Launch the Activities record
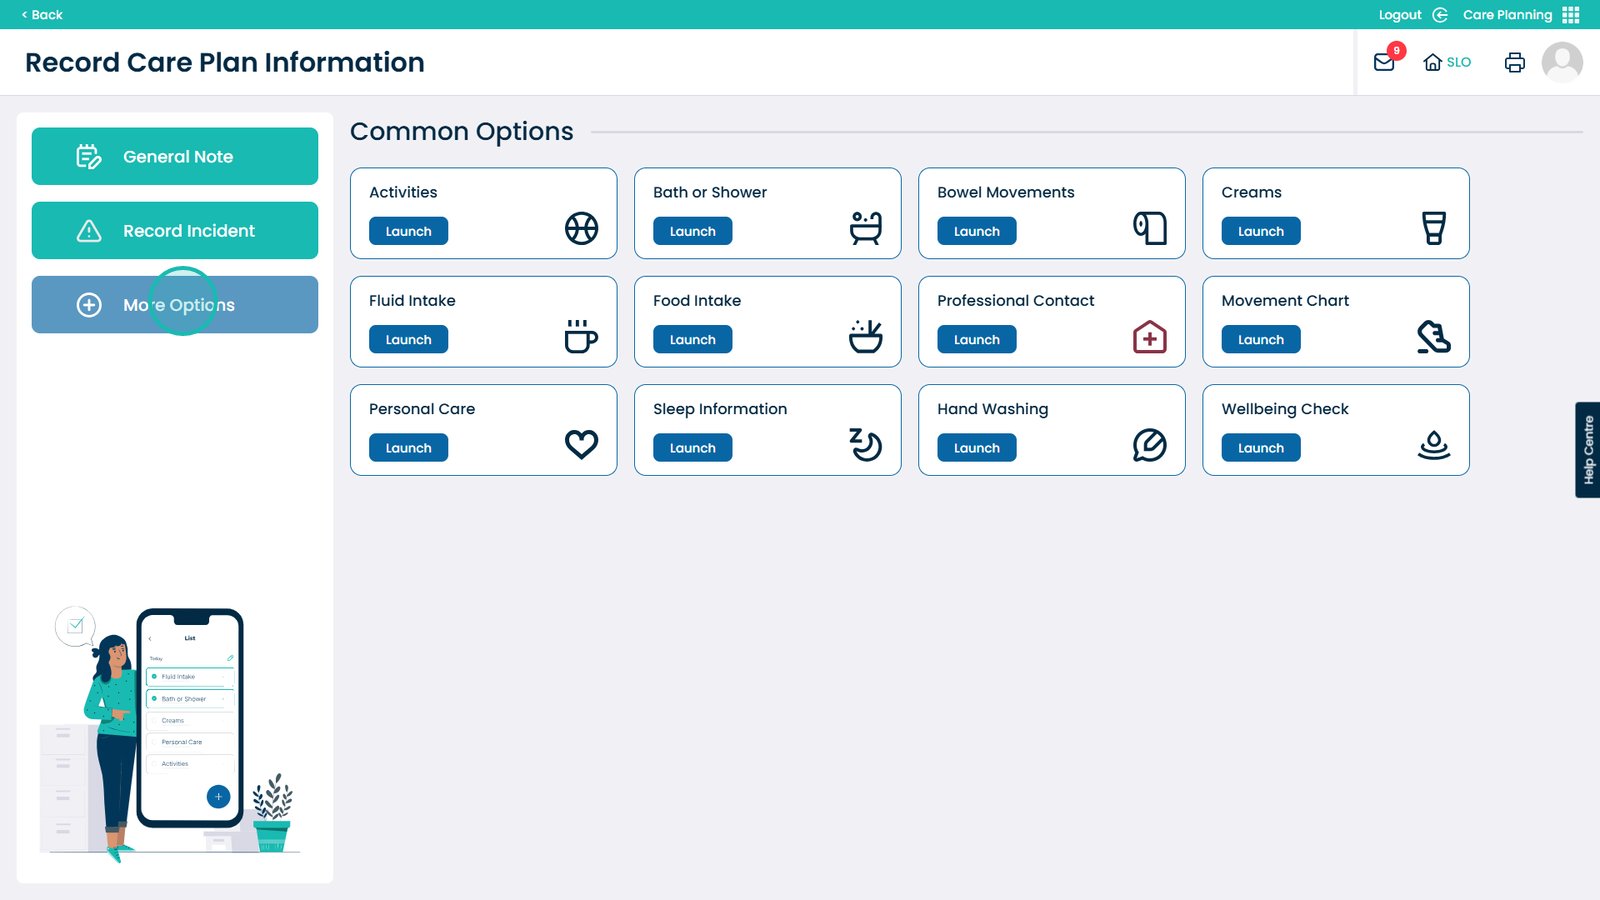The height and width of the screenshot is (900, 1600). pos(408,231)
